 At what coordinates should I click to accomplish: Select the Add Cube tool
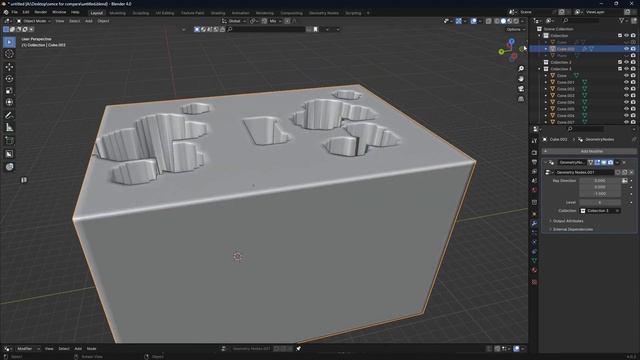pos(9,141)
